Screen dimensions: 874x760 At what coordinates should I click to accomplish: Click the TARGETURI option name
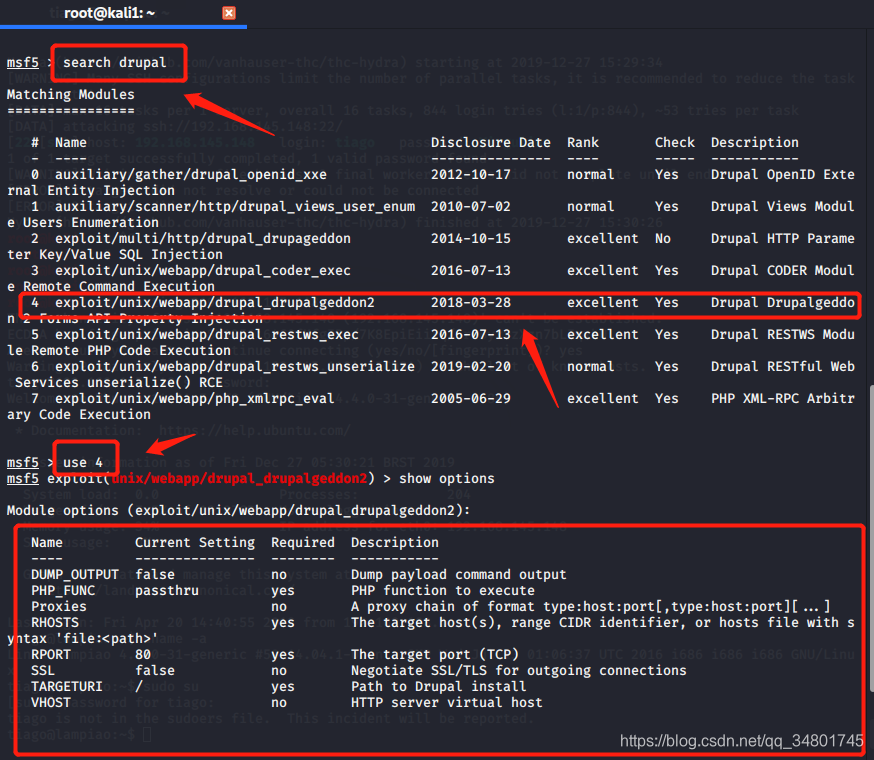pos(67,686)
